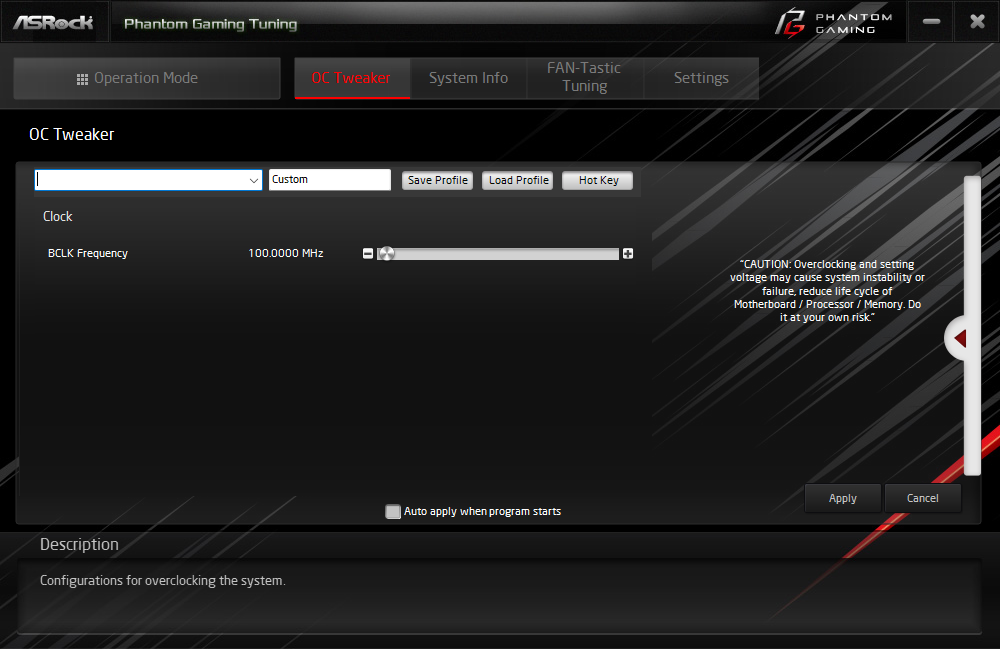The image size is (1000, 649).
Task: Open Operation Mode menu
Action: (x=147, y=78)
